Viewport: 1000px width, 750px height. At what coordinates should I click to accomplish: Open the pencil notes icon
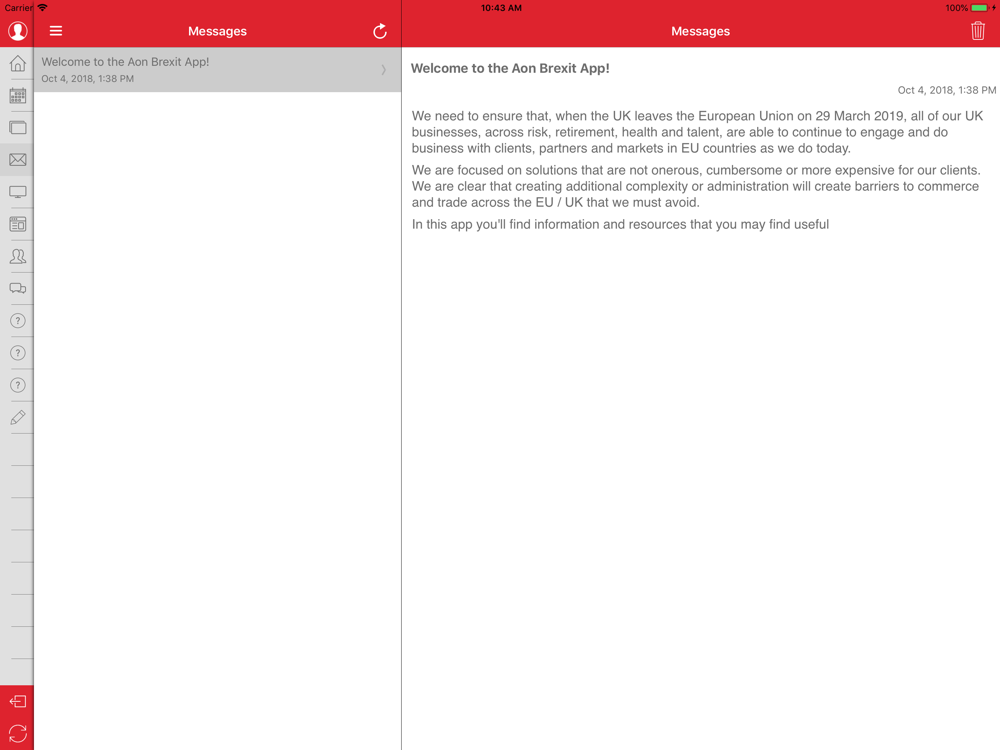18,417
